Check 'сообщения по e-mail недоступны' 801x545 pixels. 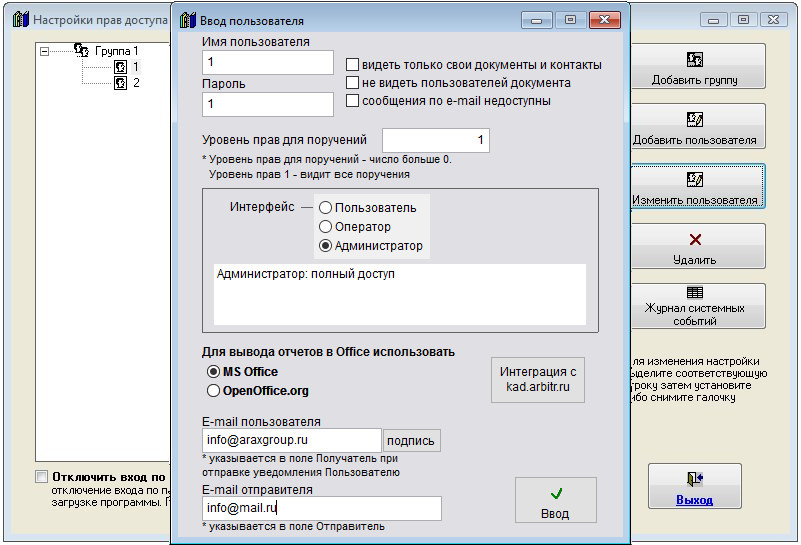click(352, 101)
